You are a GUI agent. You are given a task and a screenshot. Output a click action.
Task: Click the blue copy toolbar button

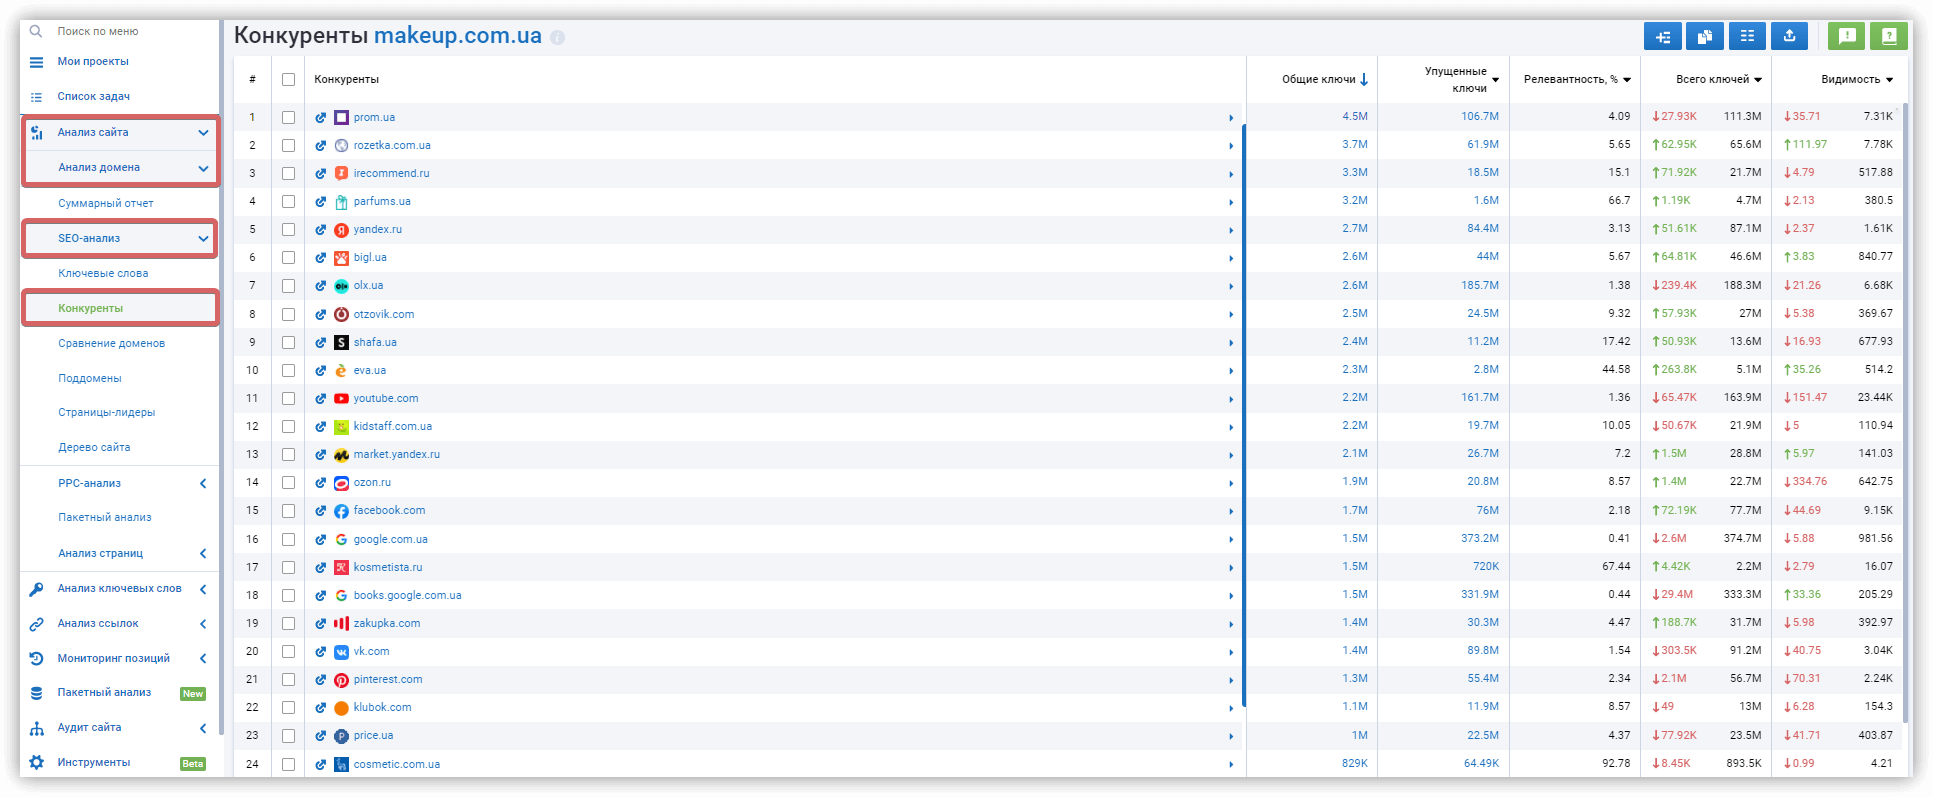[x=1704, y=36]
